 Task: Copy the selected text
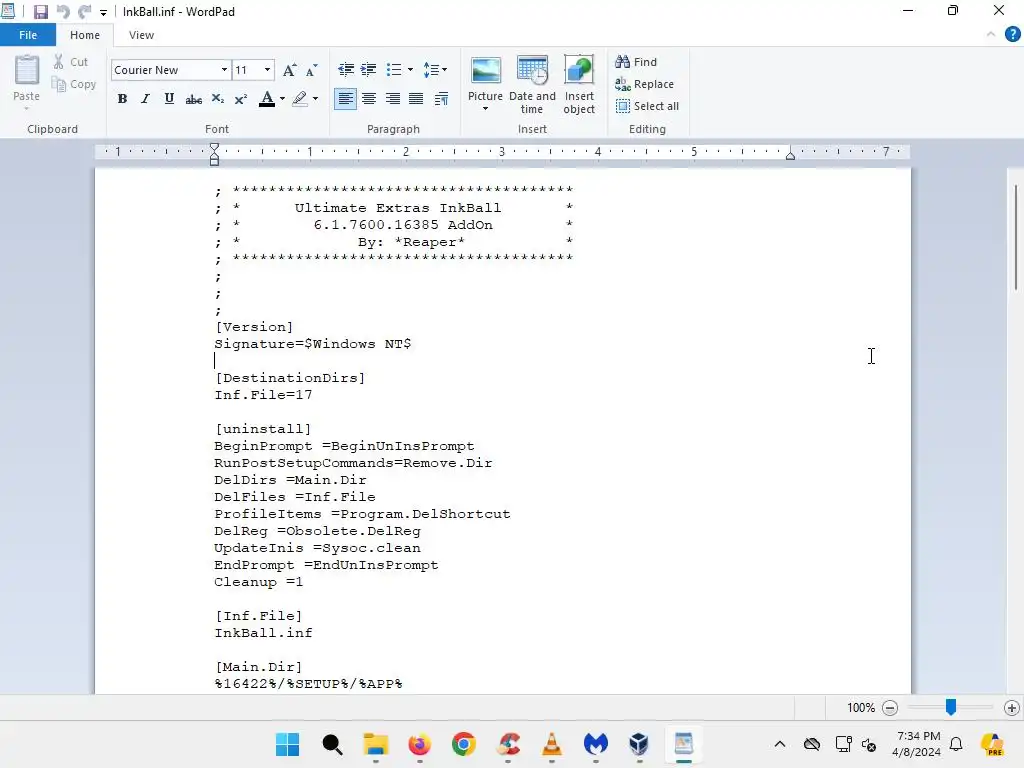pos(74,84)
